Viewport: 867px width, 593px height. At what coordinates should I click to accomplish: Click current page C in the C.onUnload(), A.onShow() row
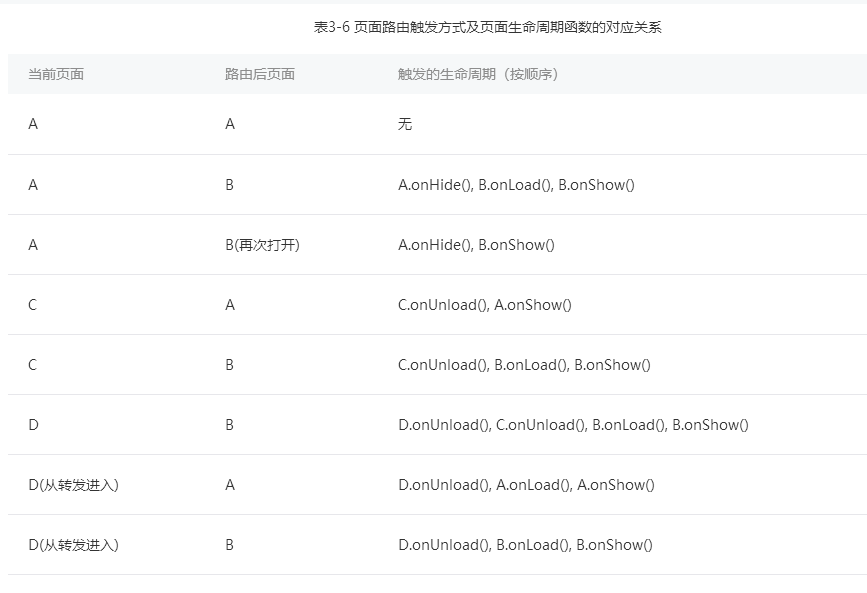click(33, 305)
